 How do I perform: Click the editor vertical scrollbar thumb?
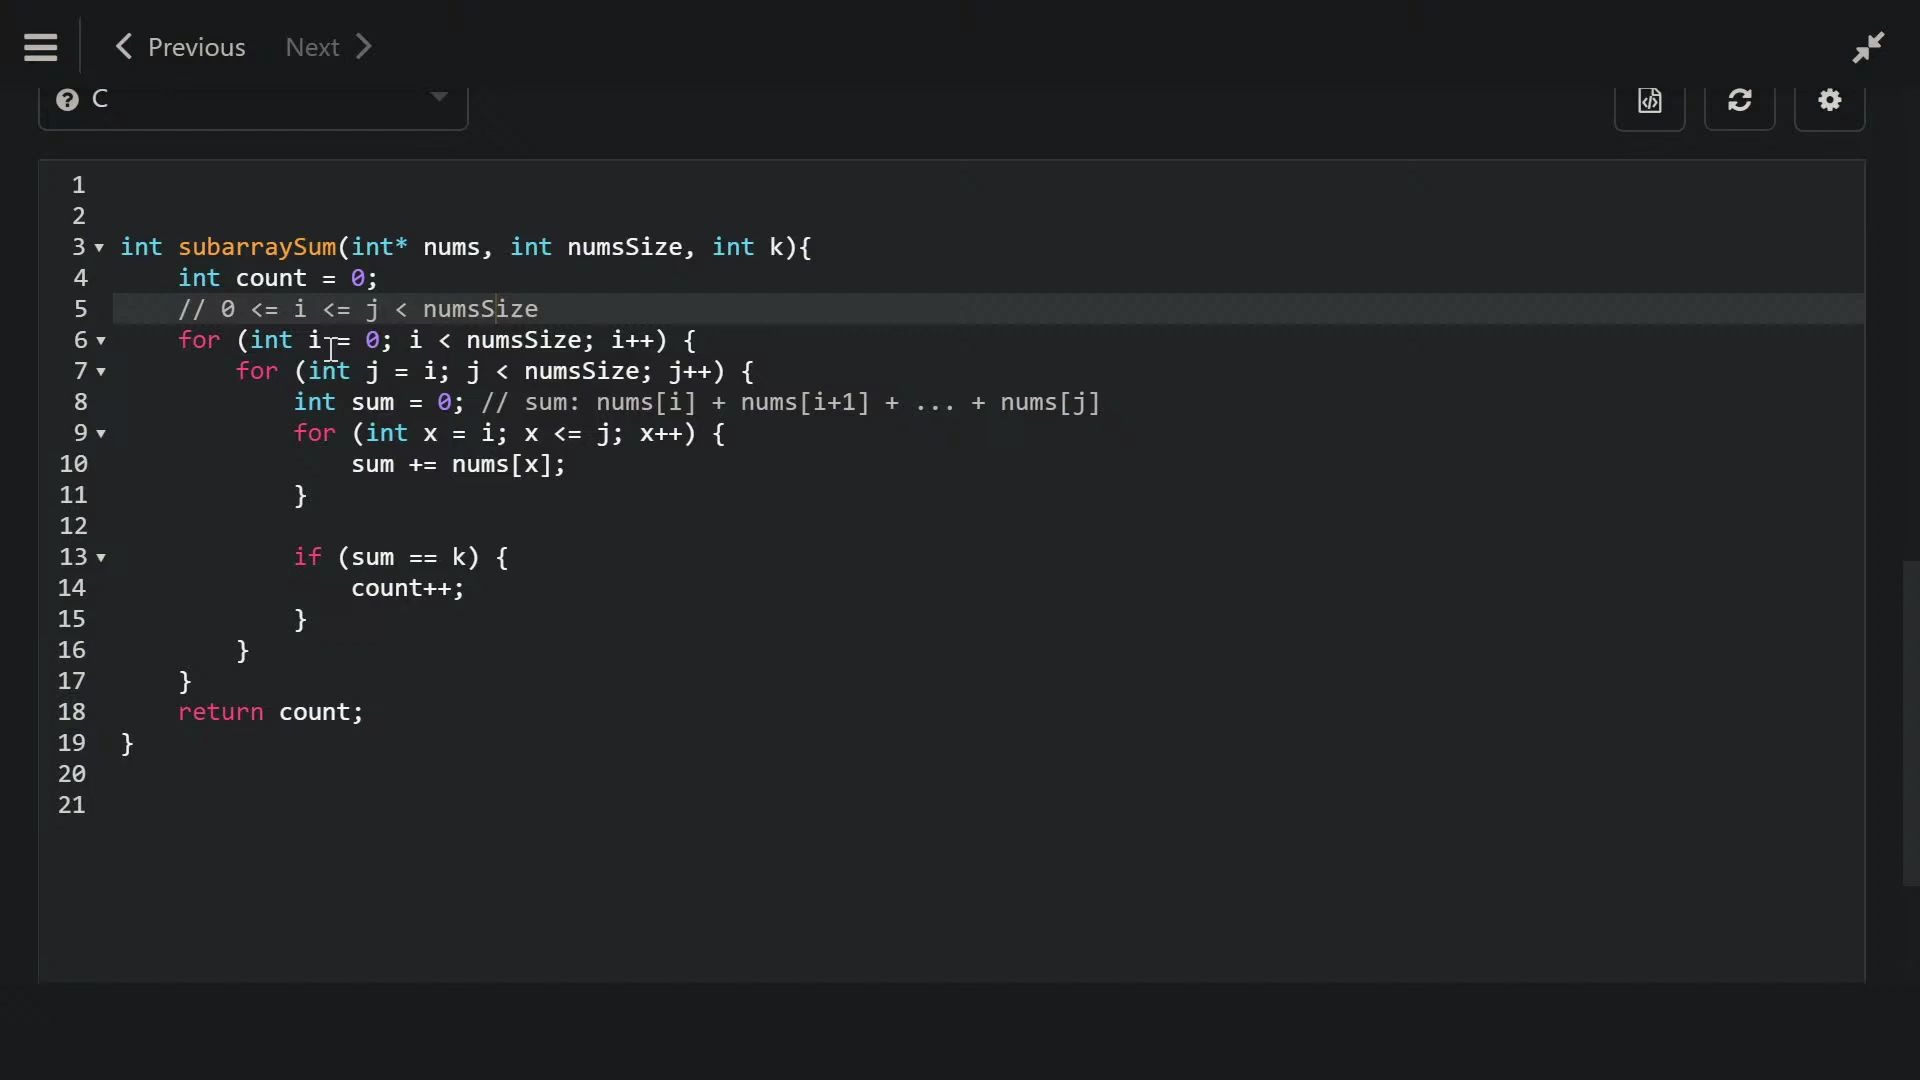[x=1909, y=723]
